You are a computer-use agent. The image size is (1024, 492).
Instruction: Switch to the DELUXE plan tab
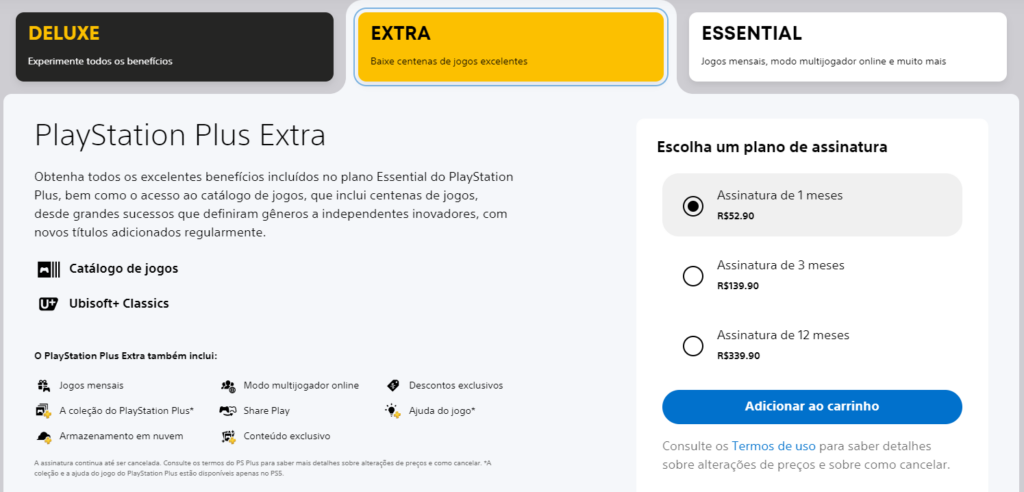(180, 46)
